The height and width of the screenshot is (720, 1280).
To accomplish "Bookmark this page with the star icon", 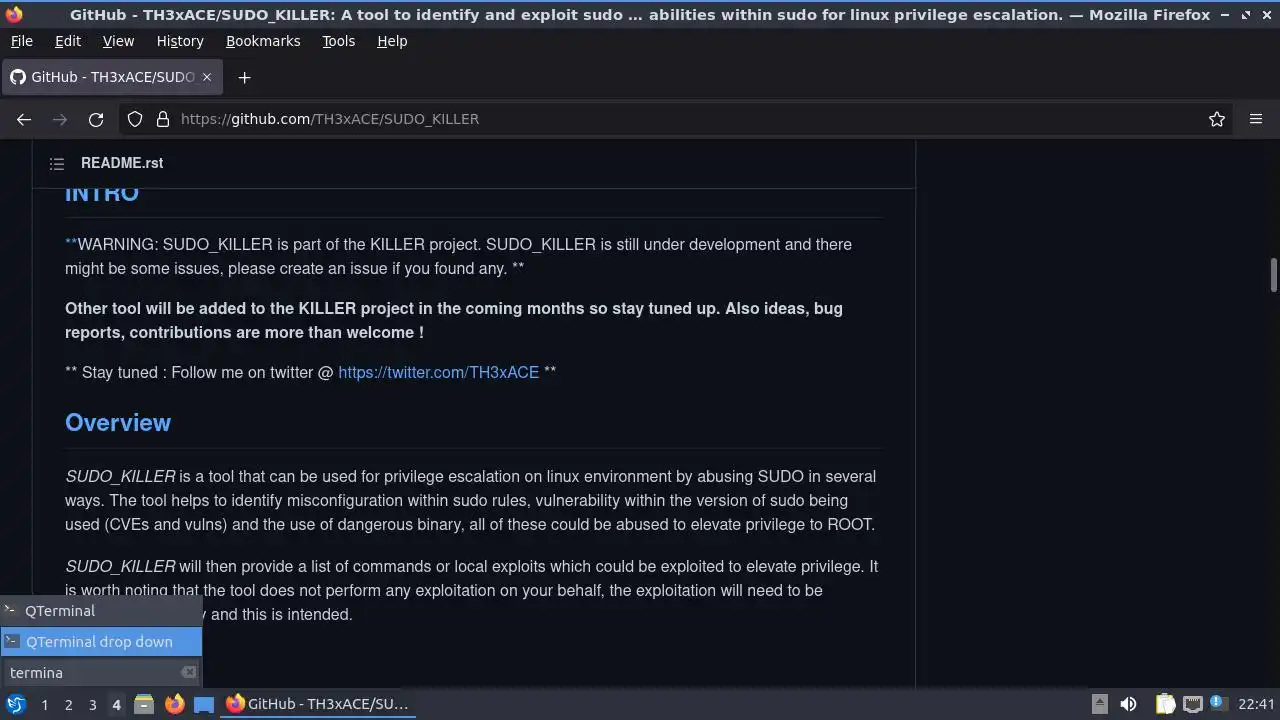I will click(1217, 119).
